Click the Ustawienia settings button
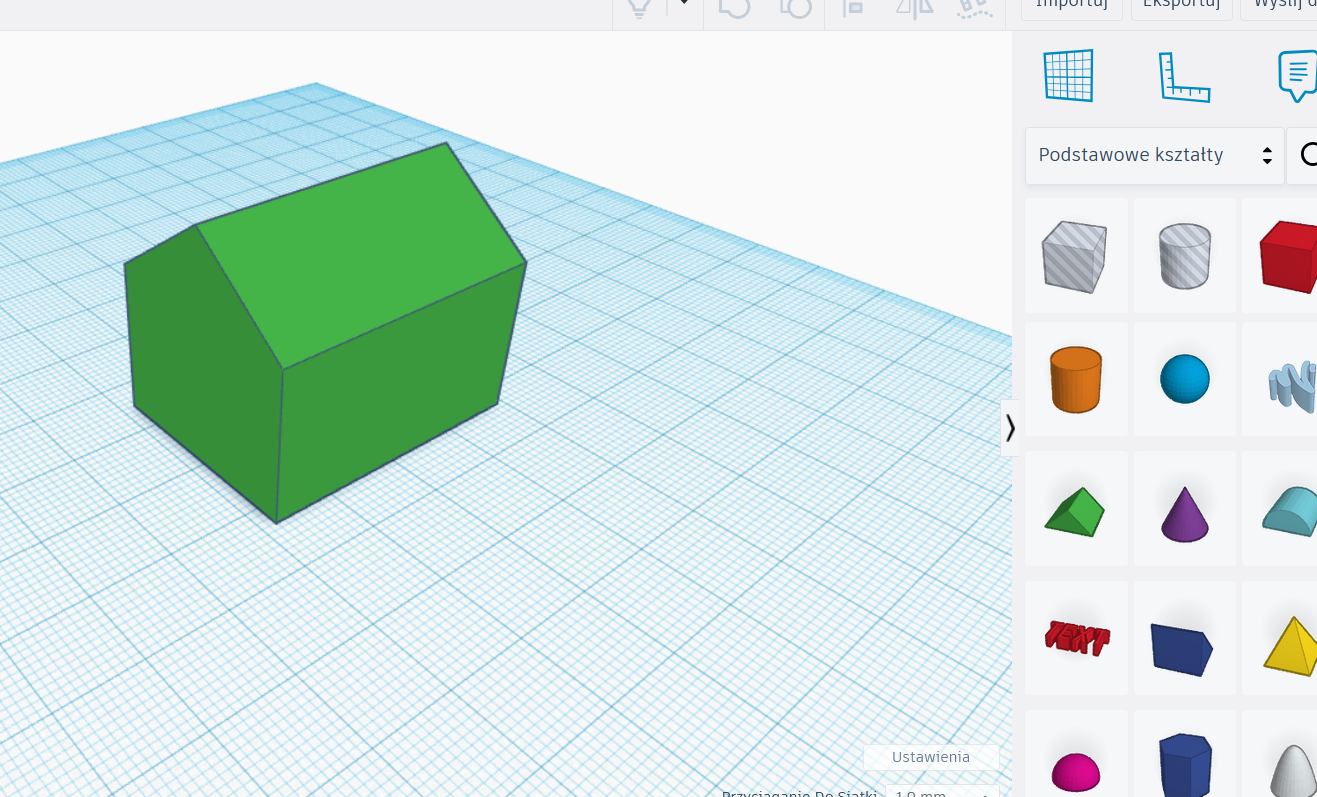Image resolution: width=1317 pixels, height=797 pixels. point(931,757)
